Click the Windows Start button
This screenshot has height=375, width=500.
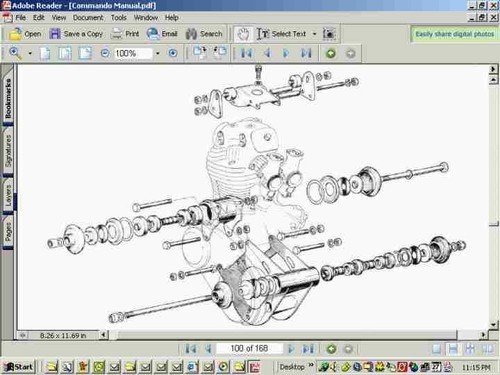tap(19, 367)
